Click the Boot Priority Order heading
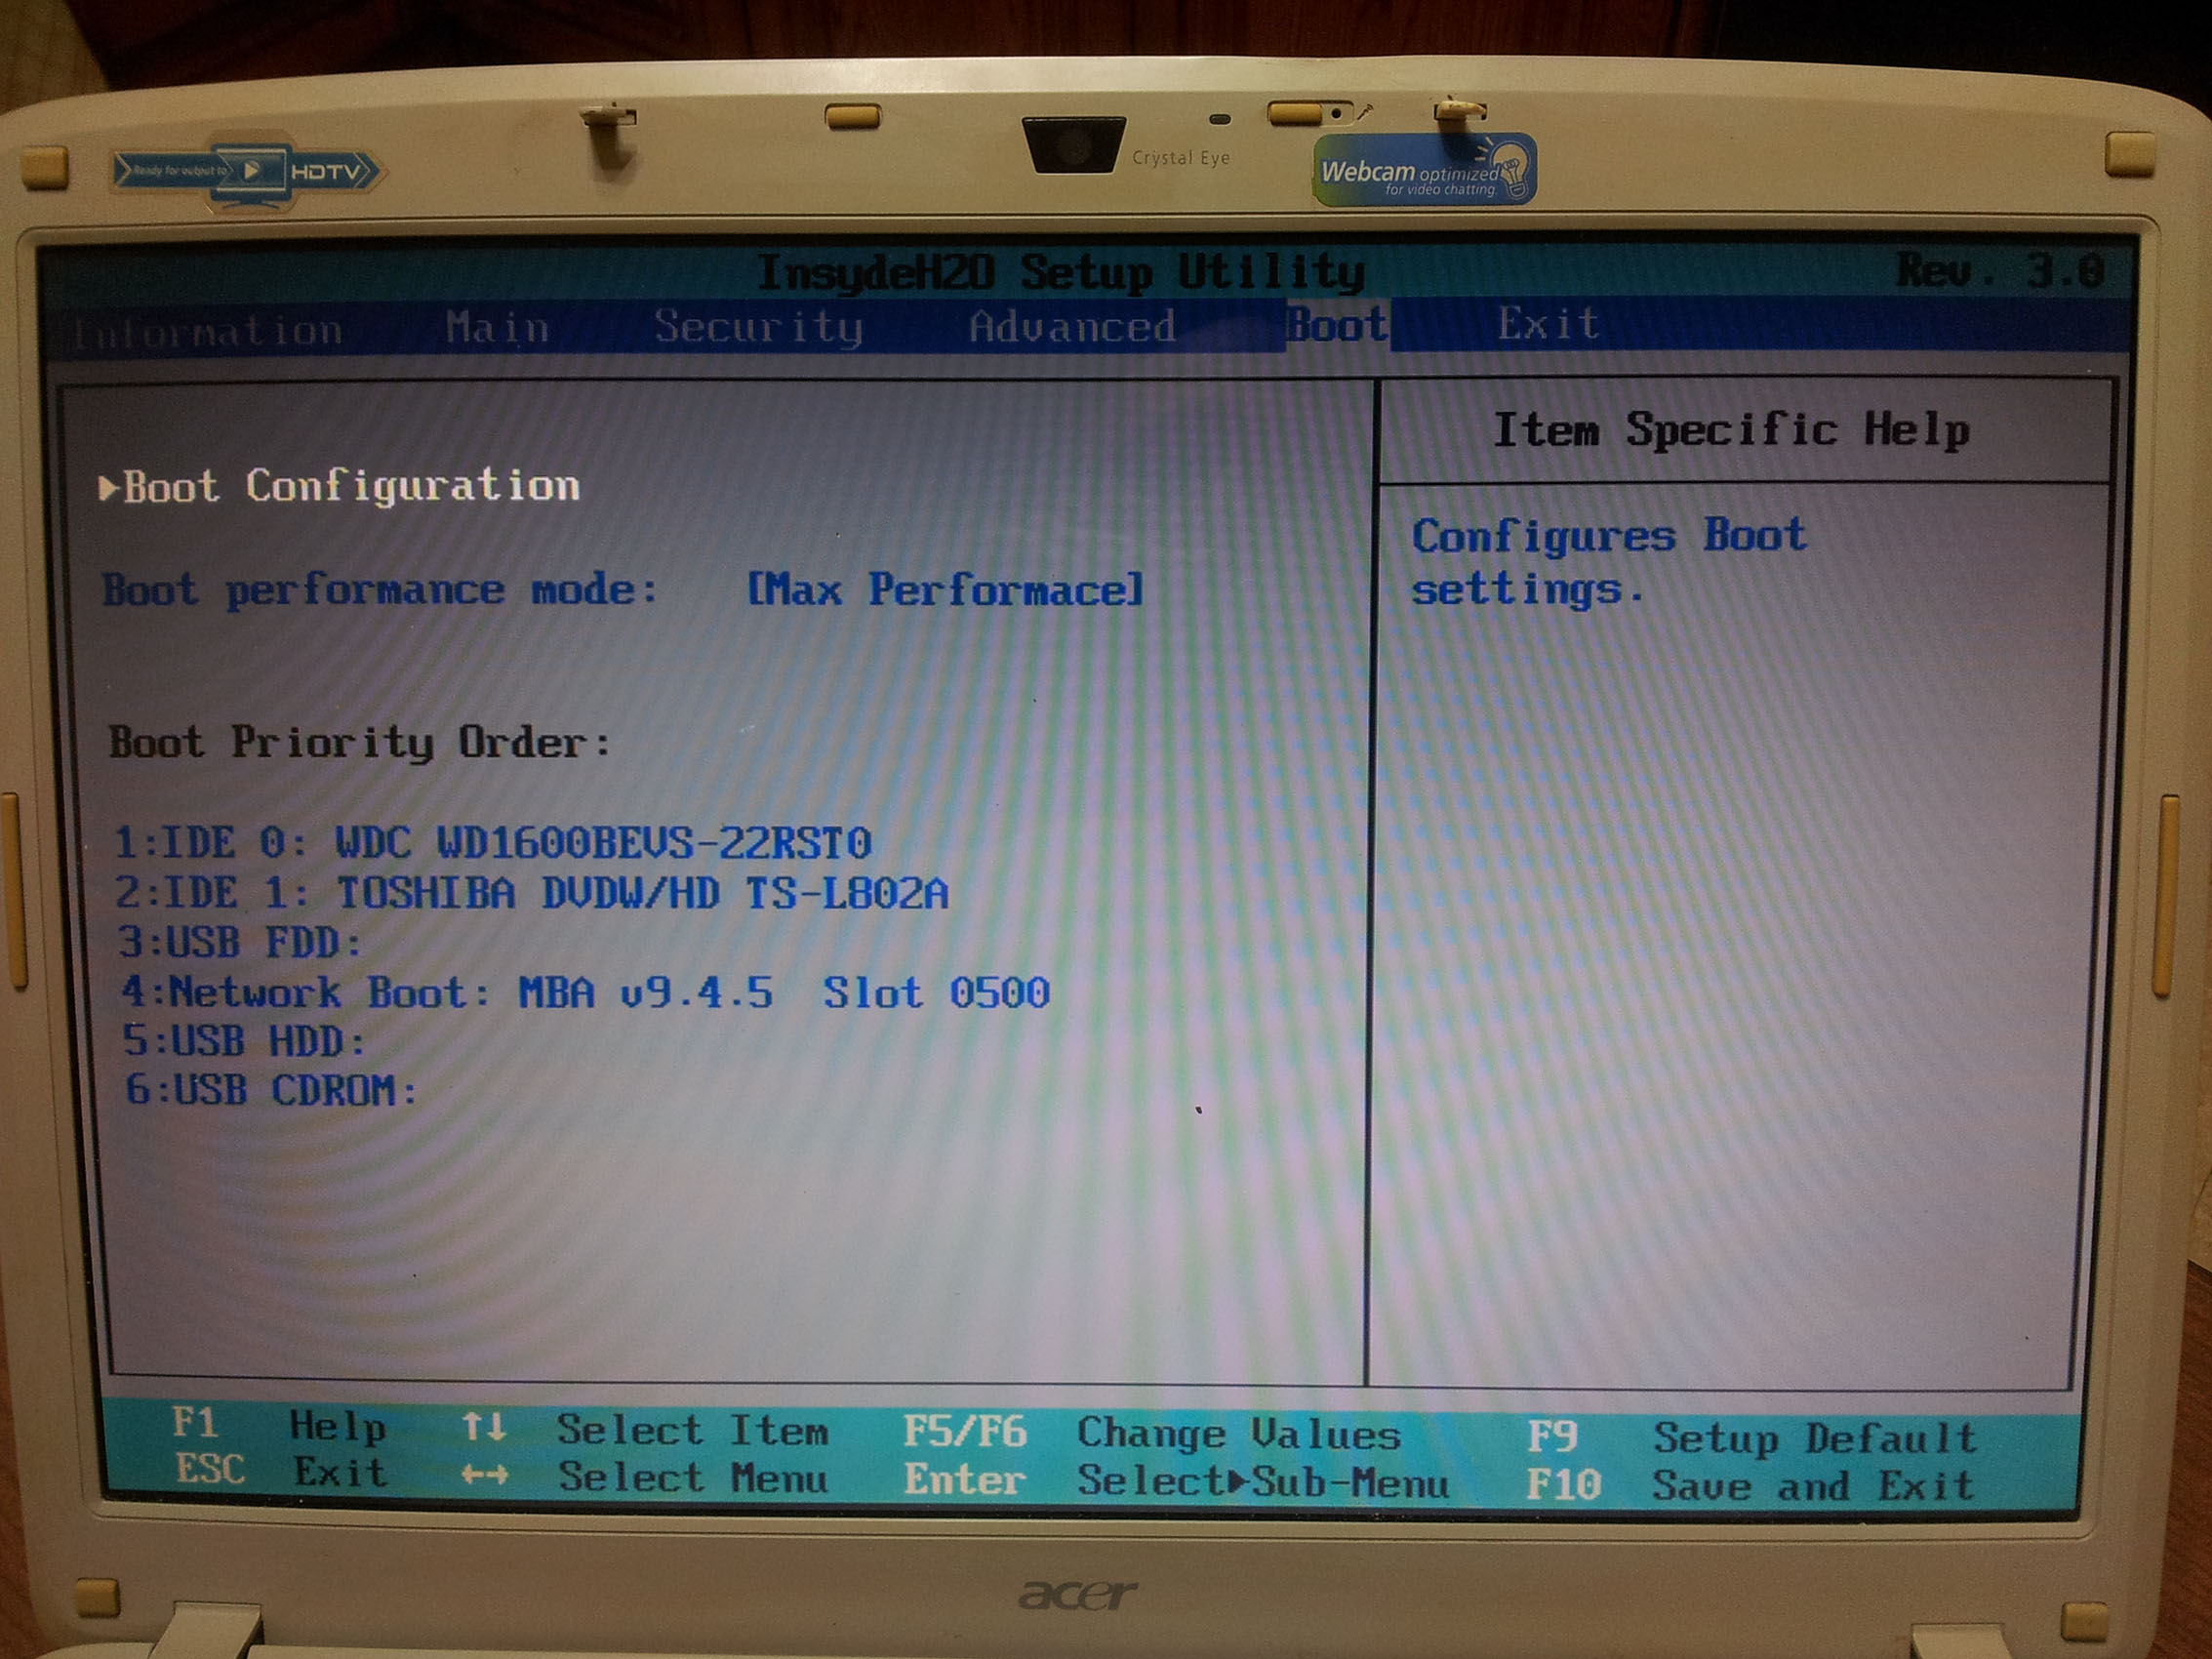The image size is (2212, 1659). tap(359, 743)
